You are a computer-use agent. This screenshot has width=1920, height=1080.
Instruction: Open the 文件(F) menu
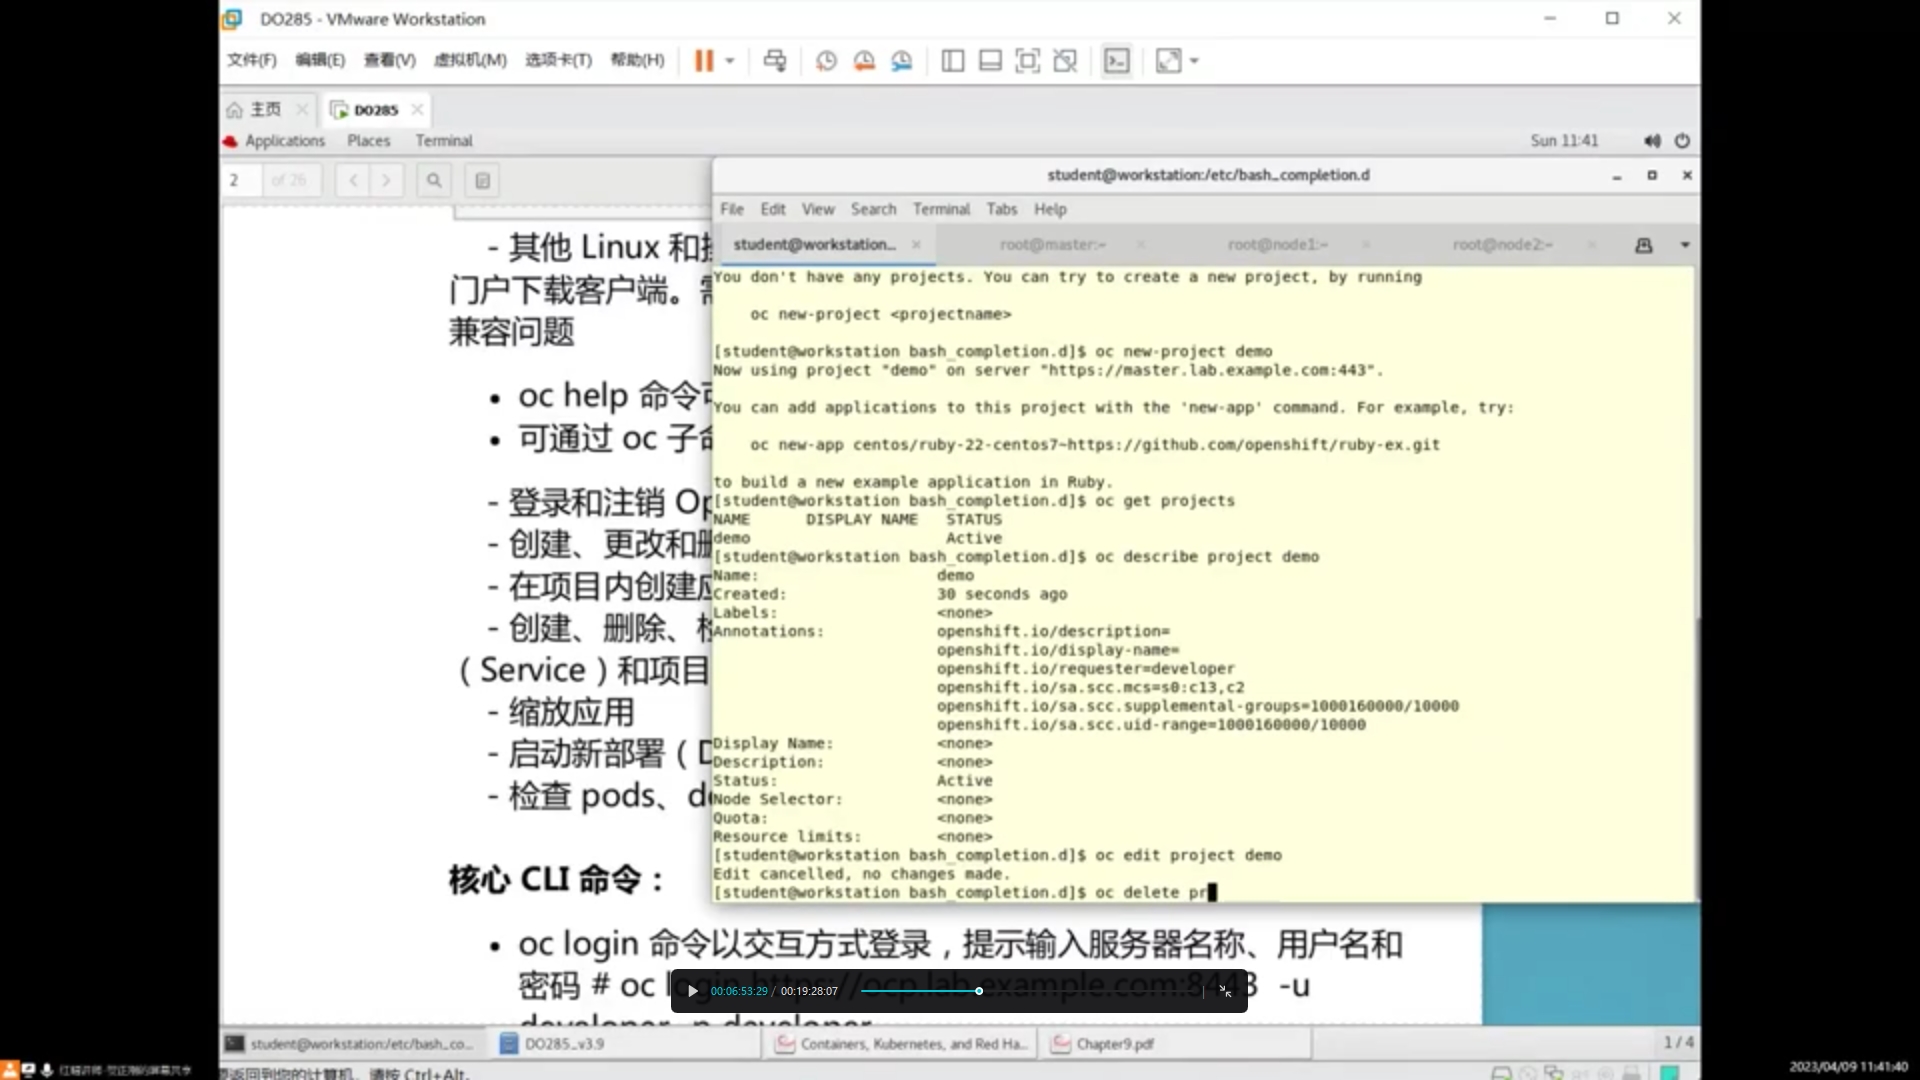pos(251,60)
